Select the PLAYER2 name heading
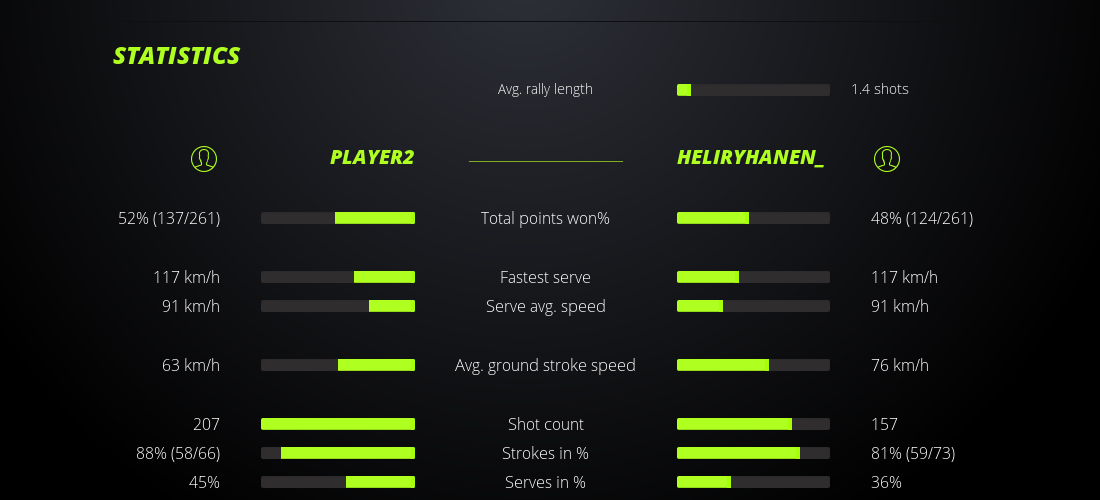1100x500 pixels. point(372,158)
